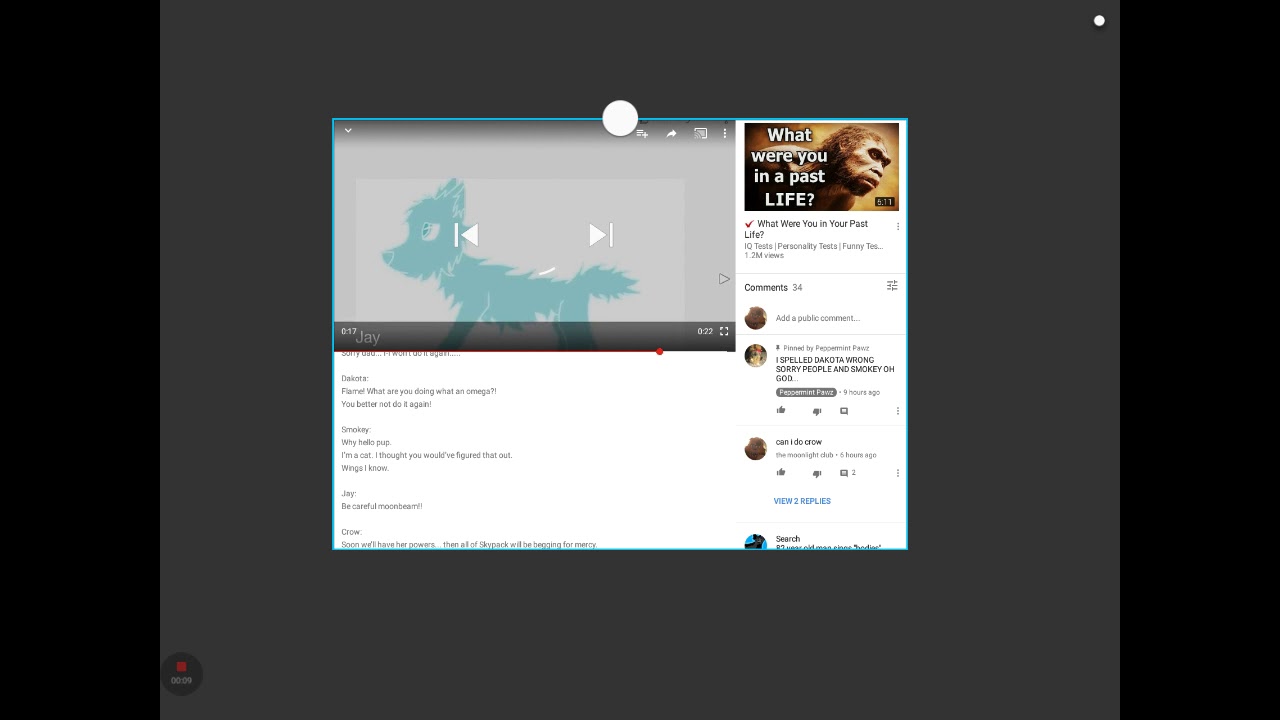Viewport: 1280px width, 720px height.
Task: Dislike the 'can i do crow' comment
Action: [817, 473]
